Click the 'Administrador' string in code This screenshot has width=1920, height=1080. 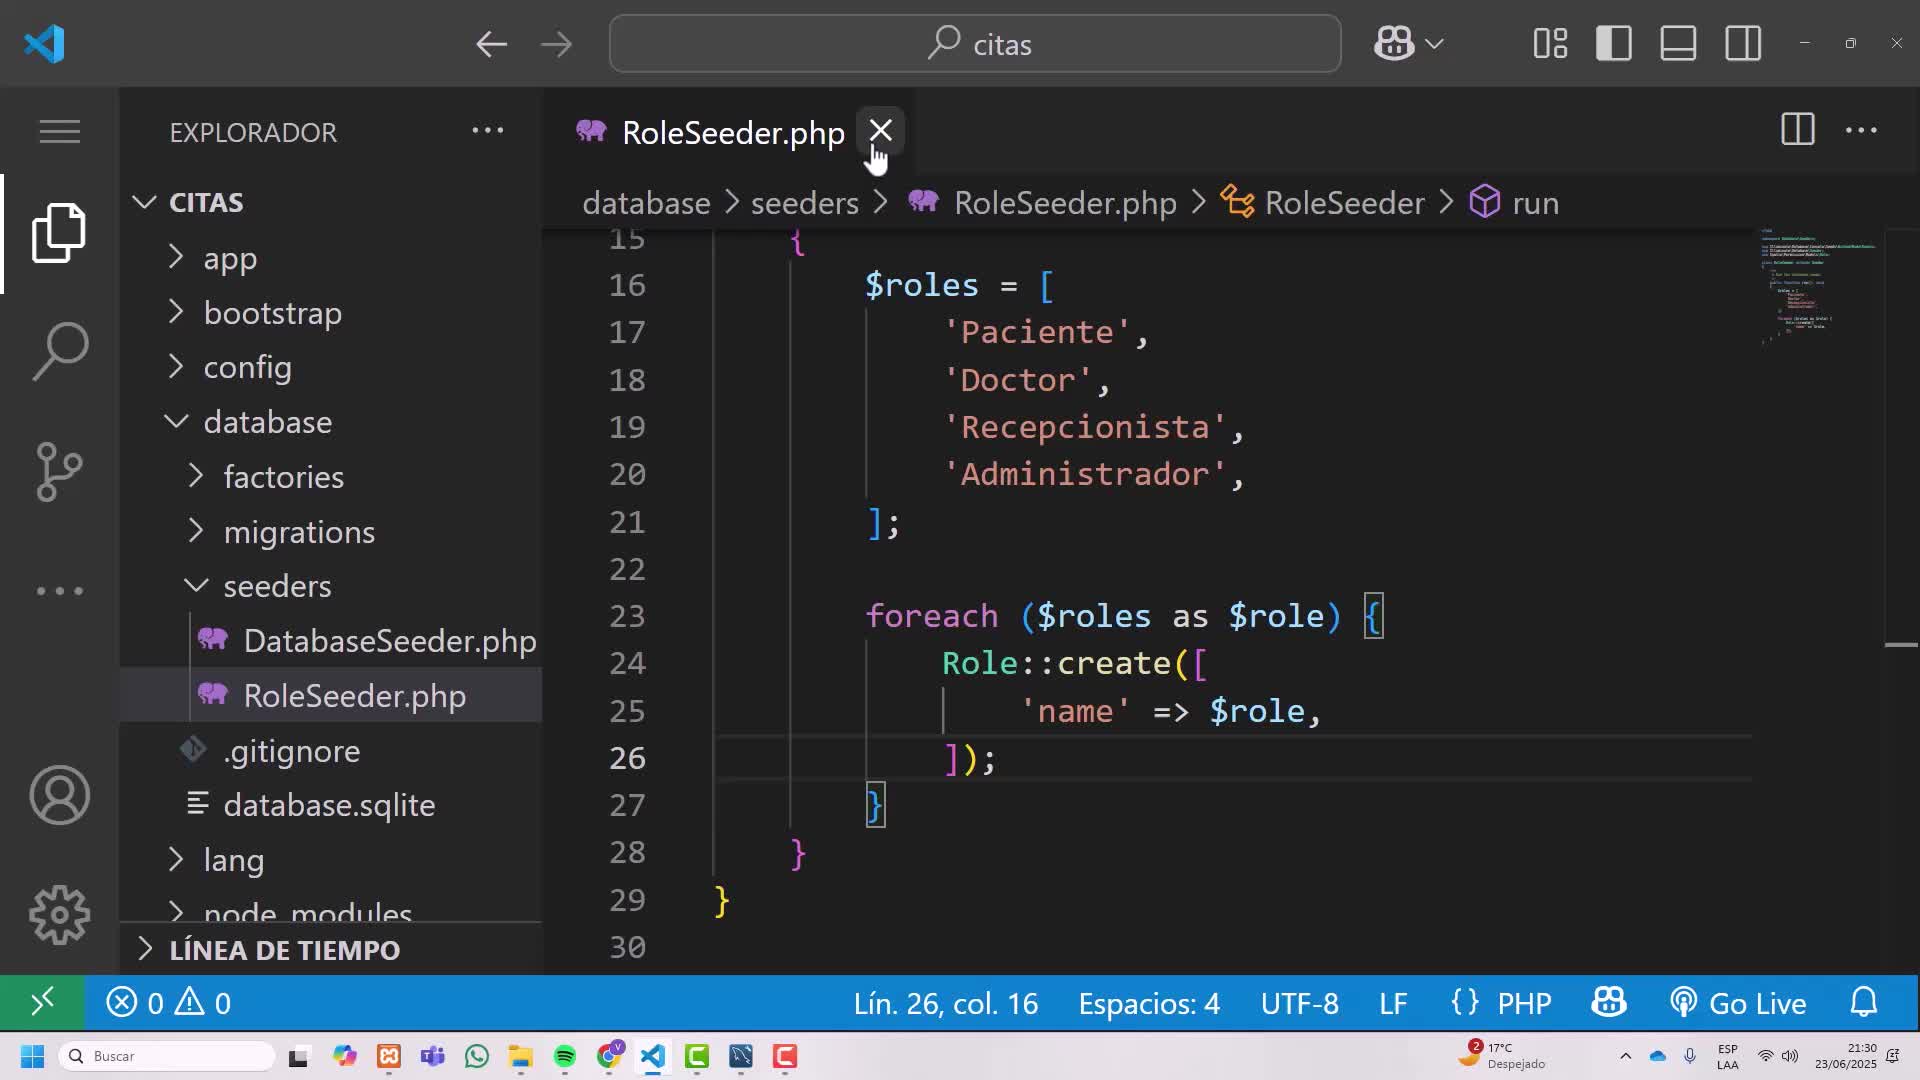pos(1085,474)
